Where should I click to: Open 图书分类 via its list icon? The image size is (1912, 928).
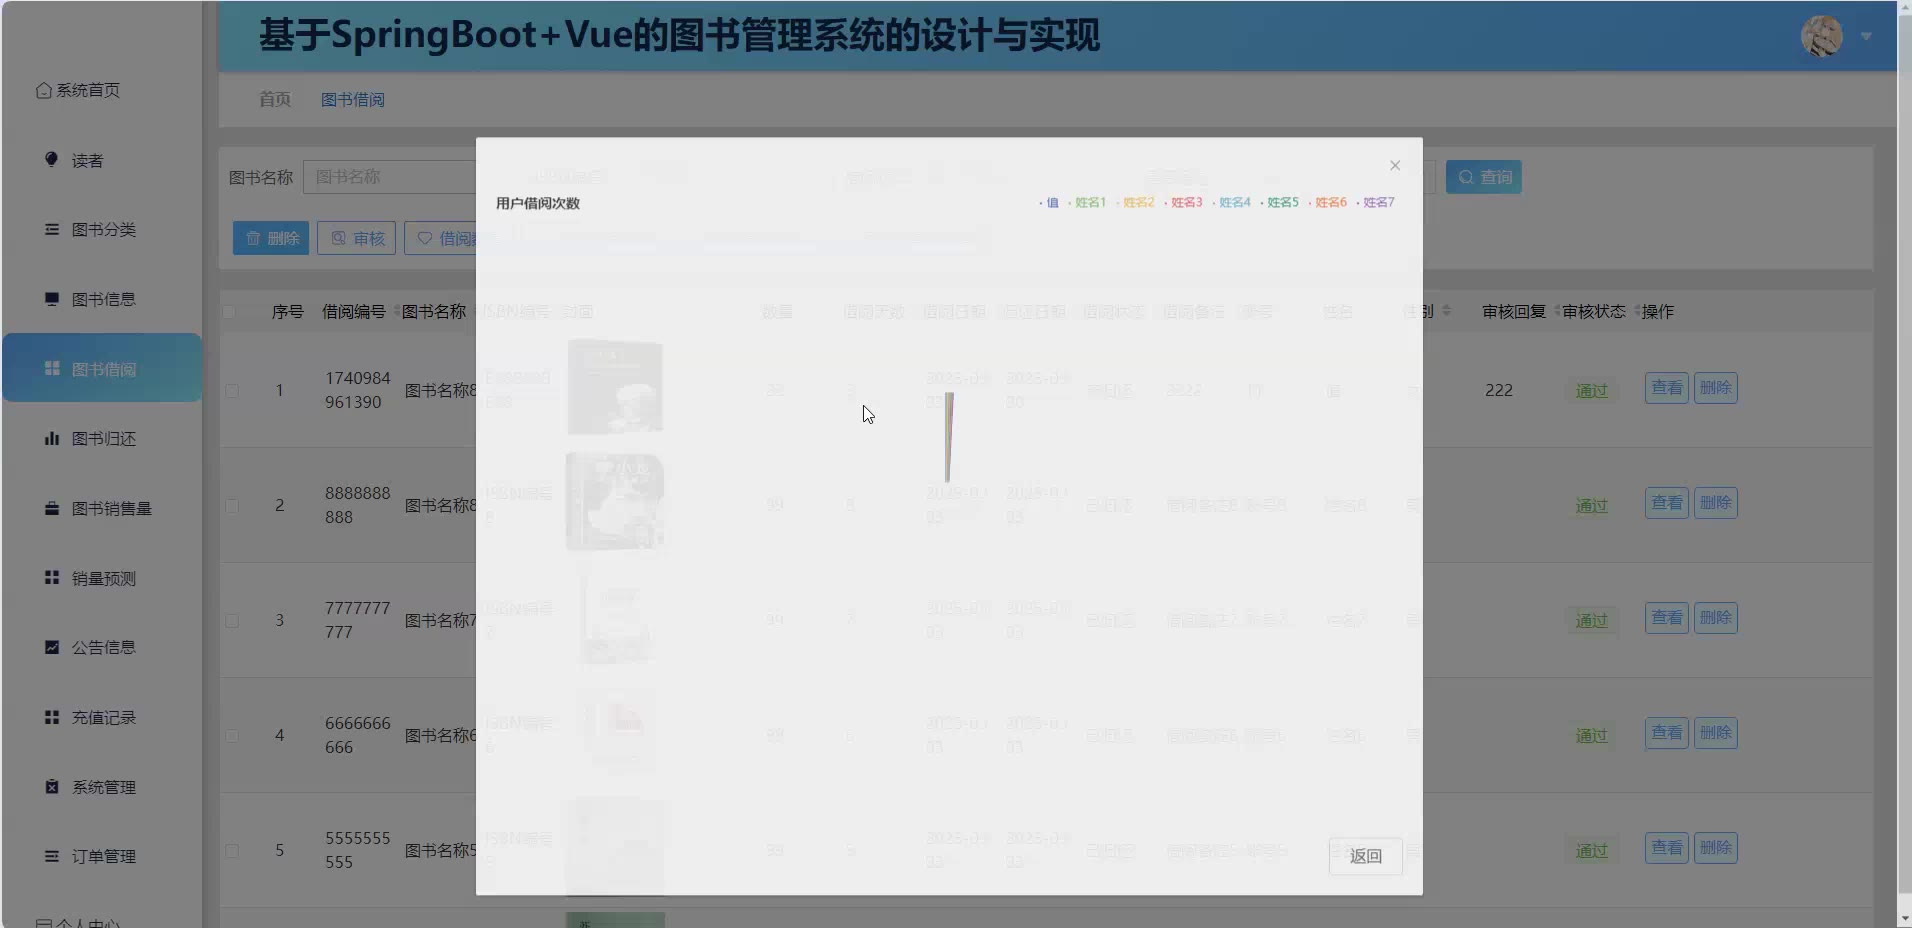(52, 229)
